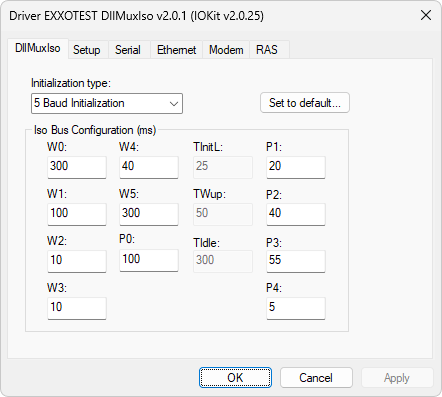Viewport: 442px width, 397px height.
Task: Click the P4 input field
Action: coord(296,308)
